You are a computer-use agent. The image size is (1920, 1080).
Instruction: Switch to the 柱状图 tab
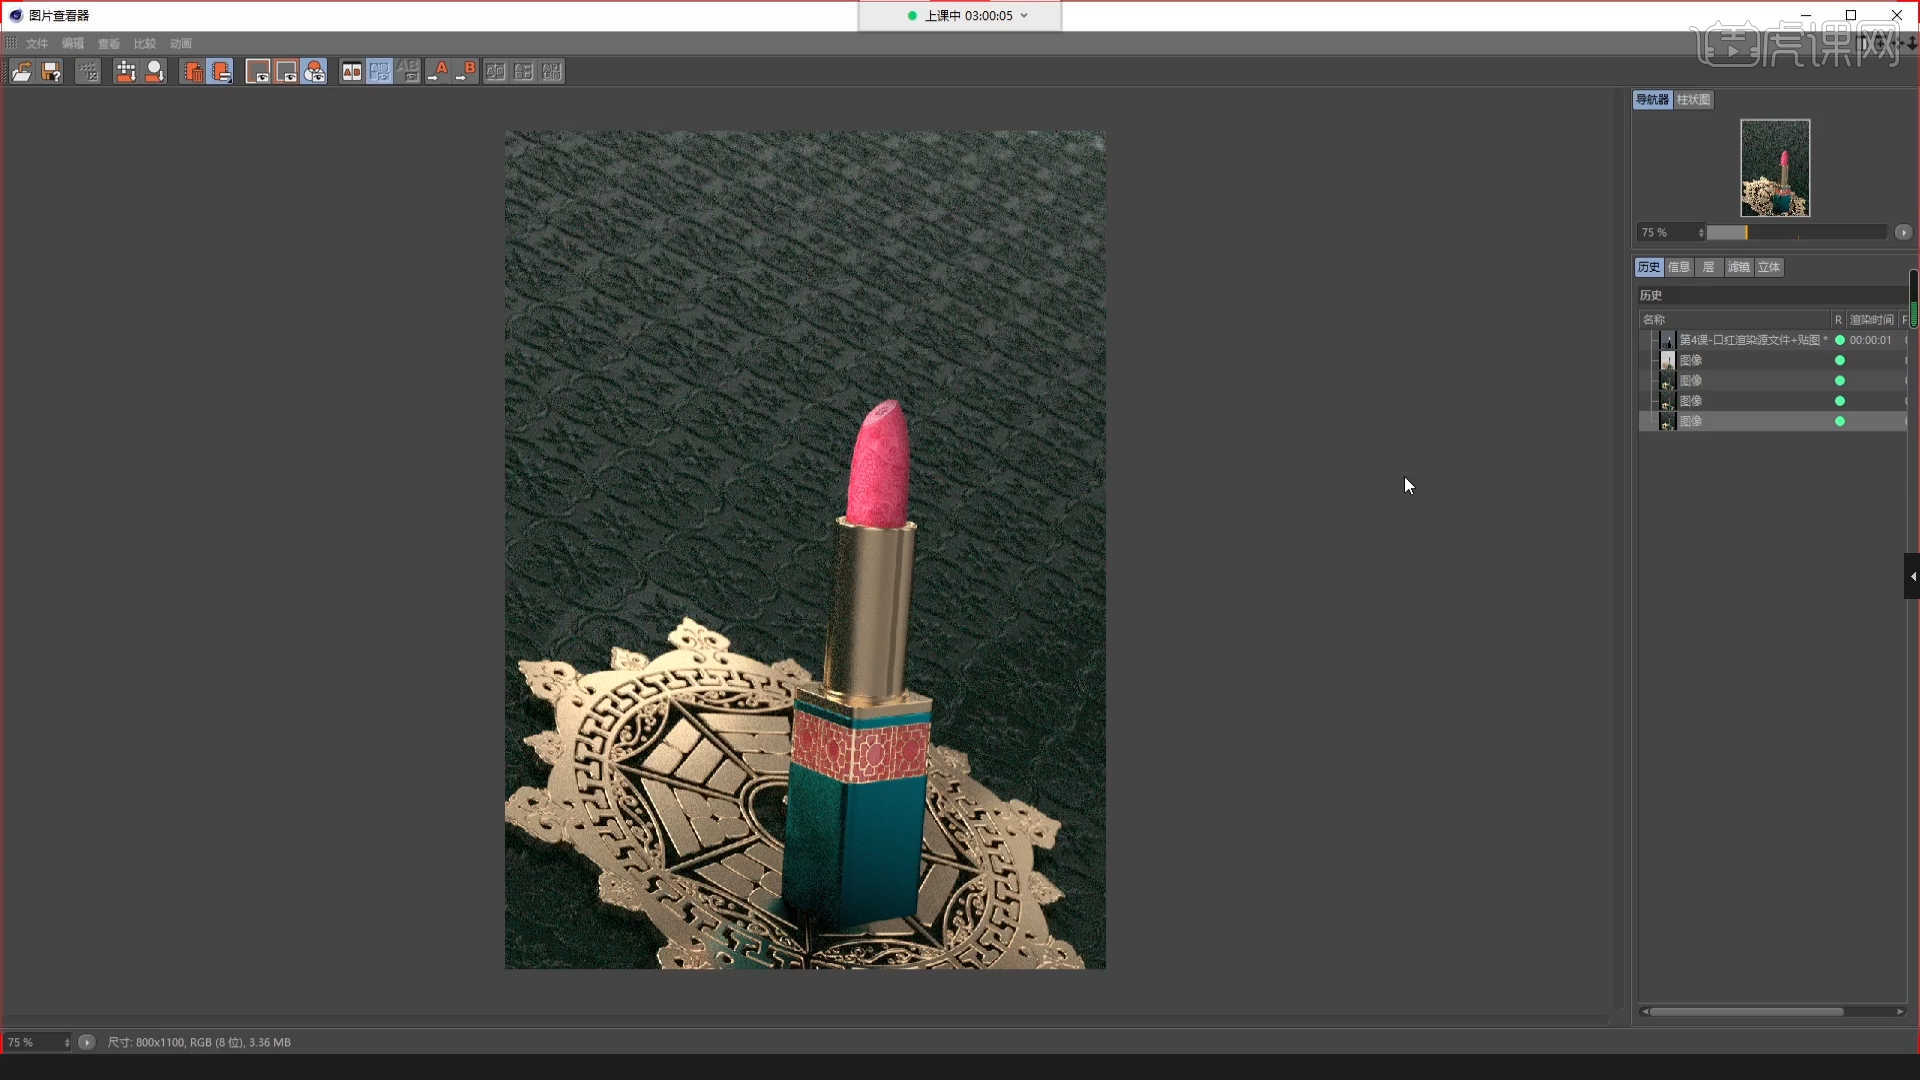1693,99
